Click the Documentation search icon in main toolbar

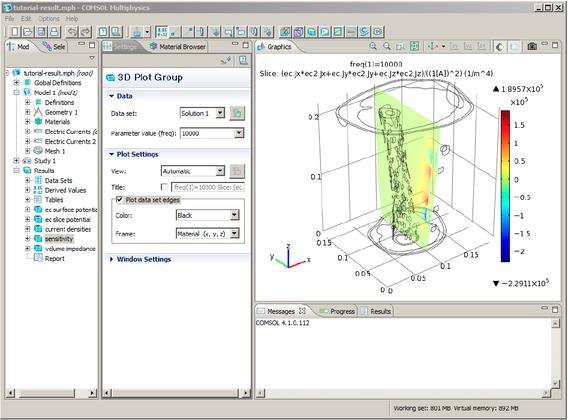[x=116, y=32]
